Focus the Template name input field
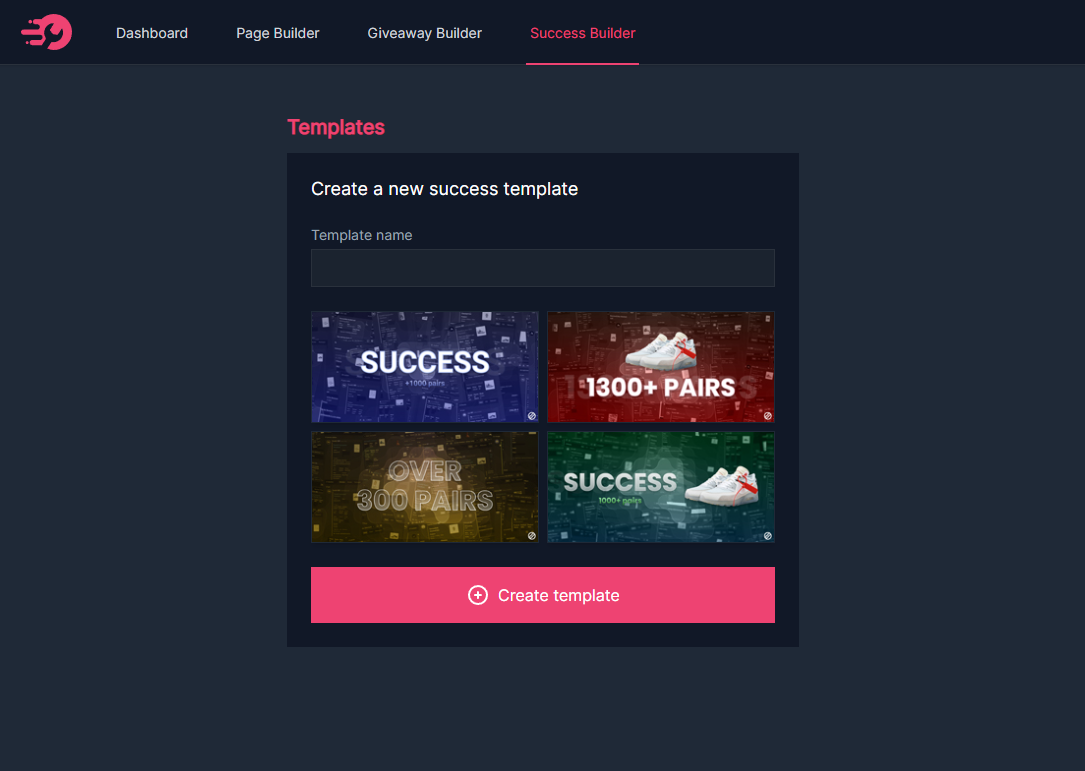 click(542, 268)
